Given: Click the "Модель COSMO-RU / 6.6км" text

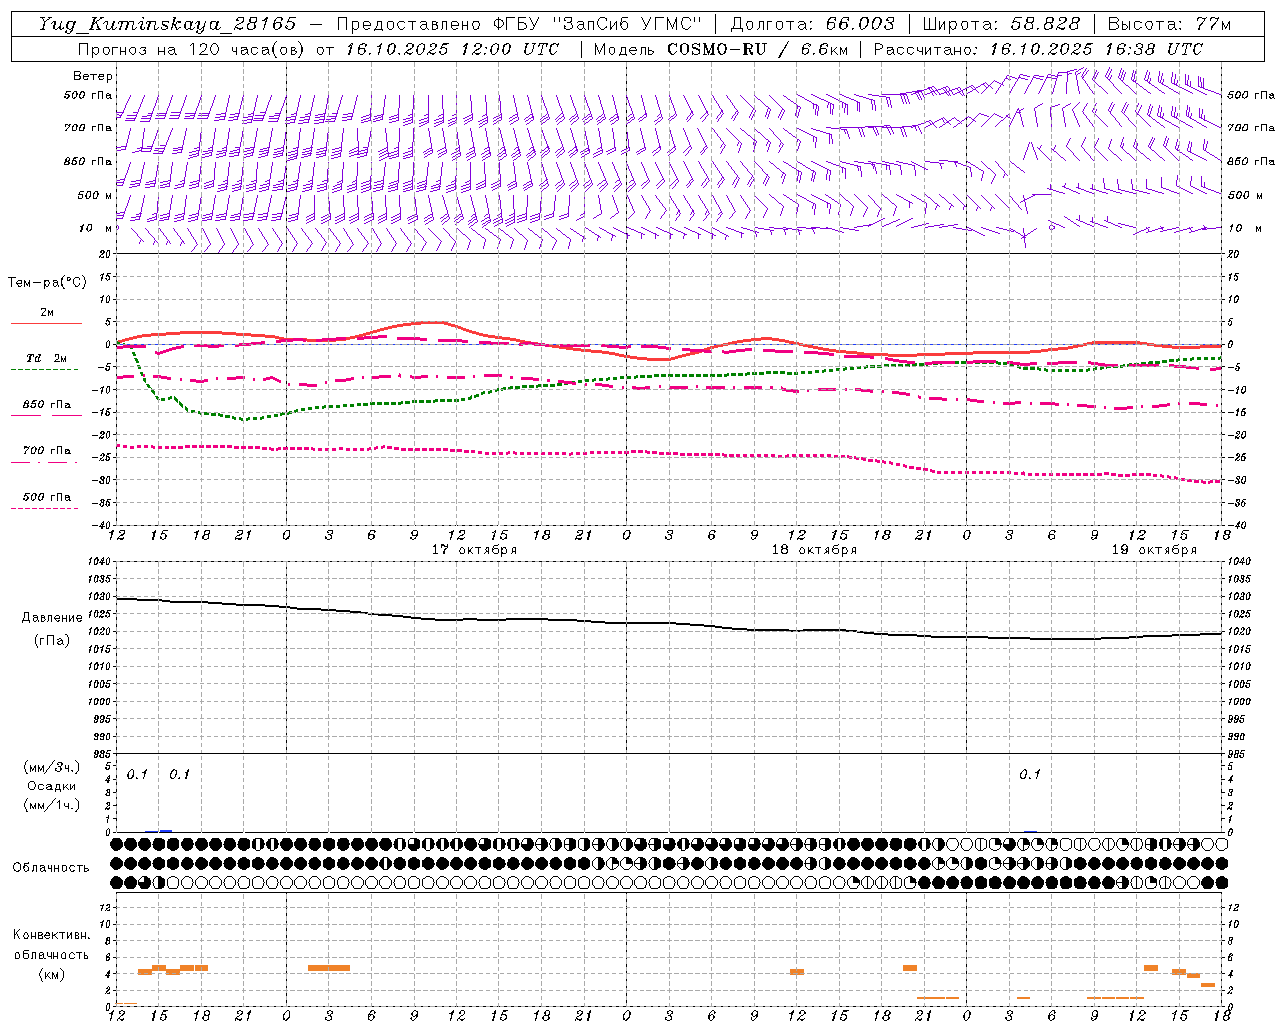Looking at the screenshot, I should click(x=720, y=49).
